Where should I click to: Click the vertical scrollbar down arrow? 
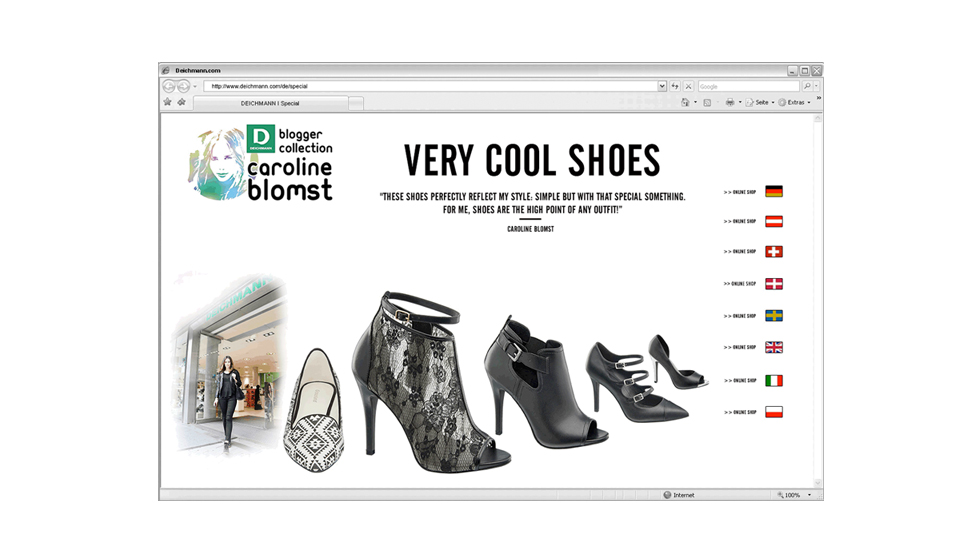point(818,483)
